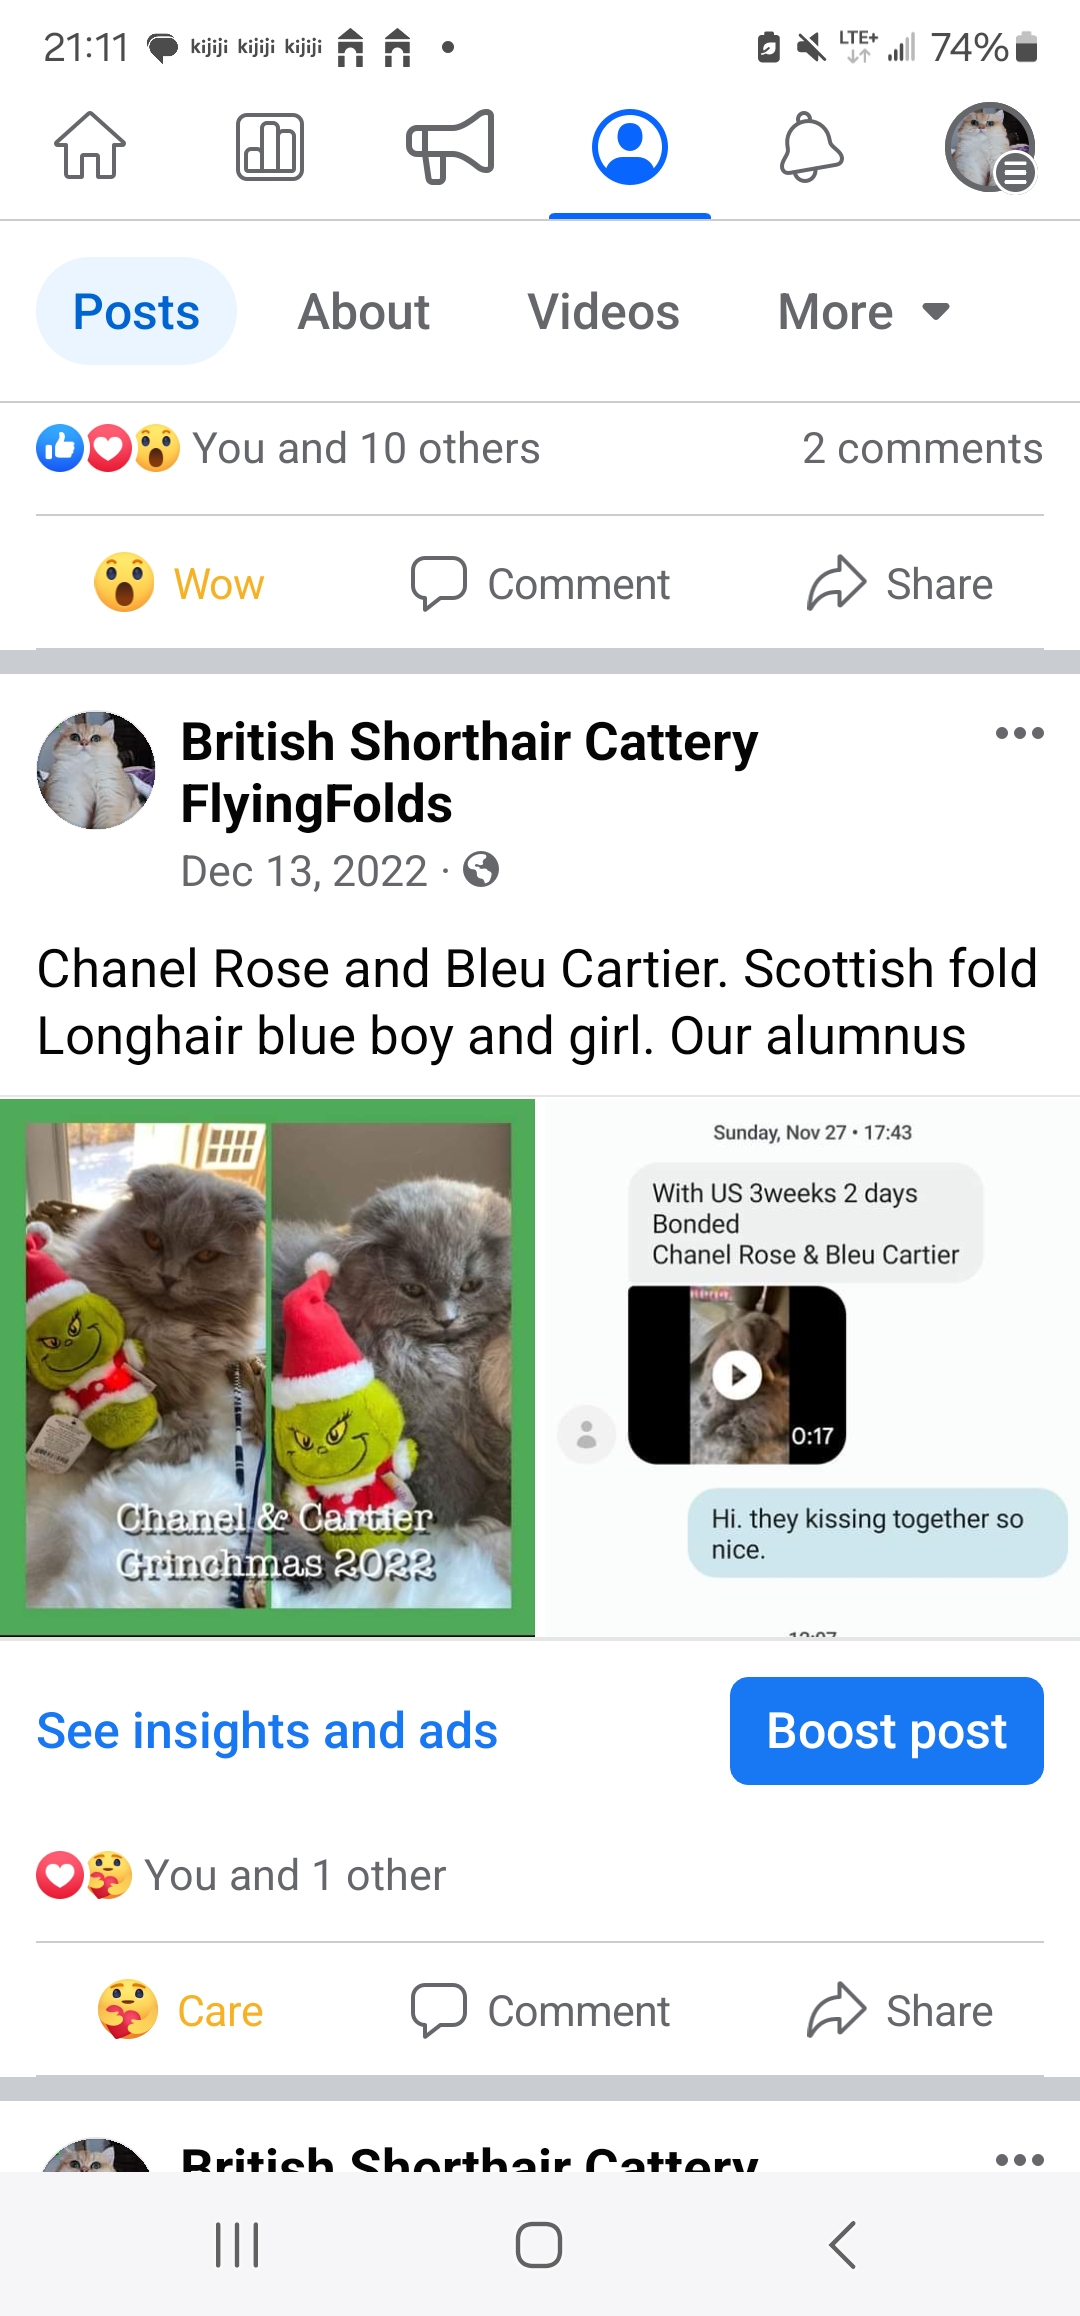Viewport: 1080px width, 2316px height.
Task: Toggle the Care reaction on the Chanel post
Action: [x=180, y=2010]
